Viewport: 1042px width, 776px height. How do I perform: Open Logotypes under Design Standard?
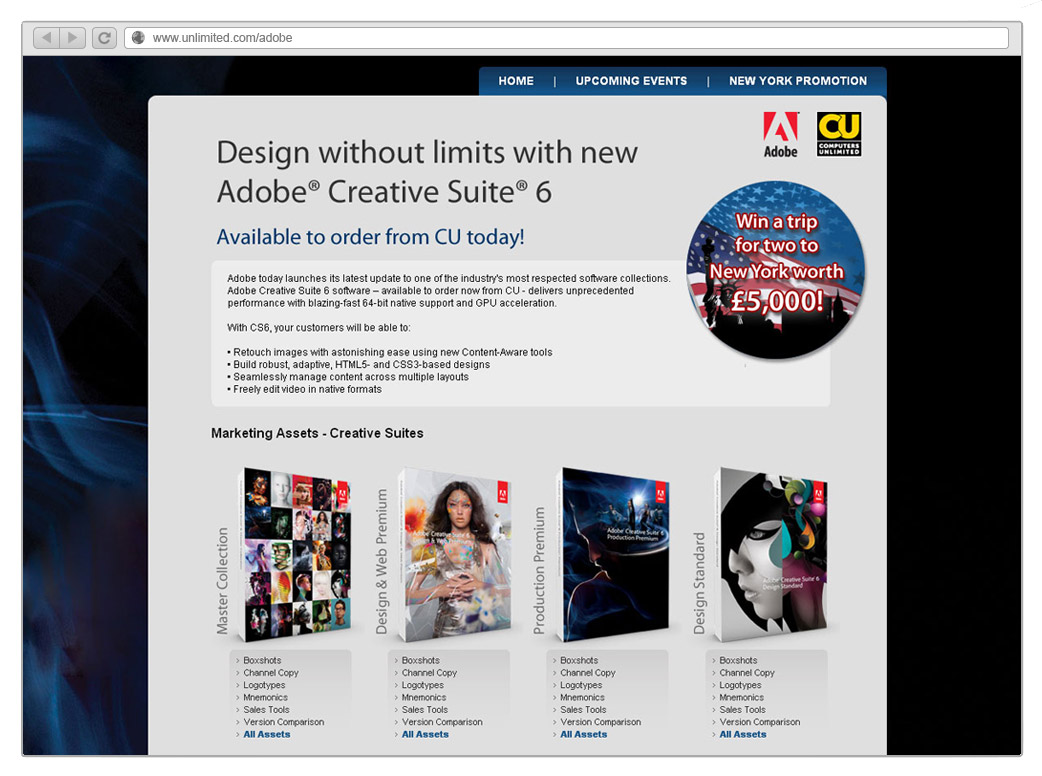(x=740, y=685)
